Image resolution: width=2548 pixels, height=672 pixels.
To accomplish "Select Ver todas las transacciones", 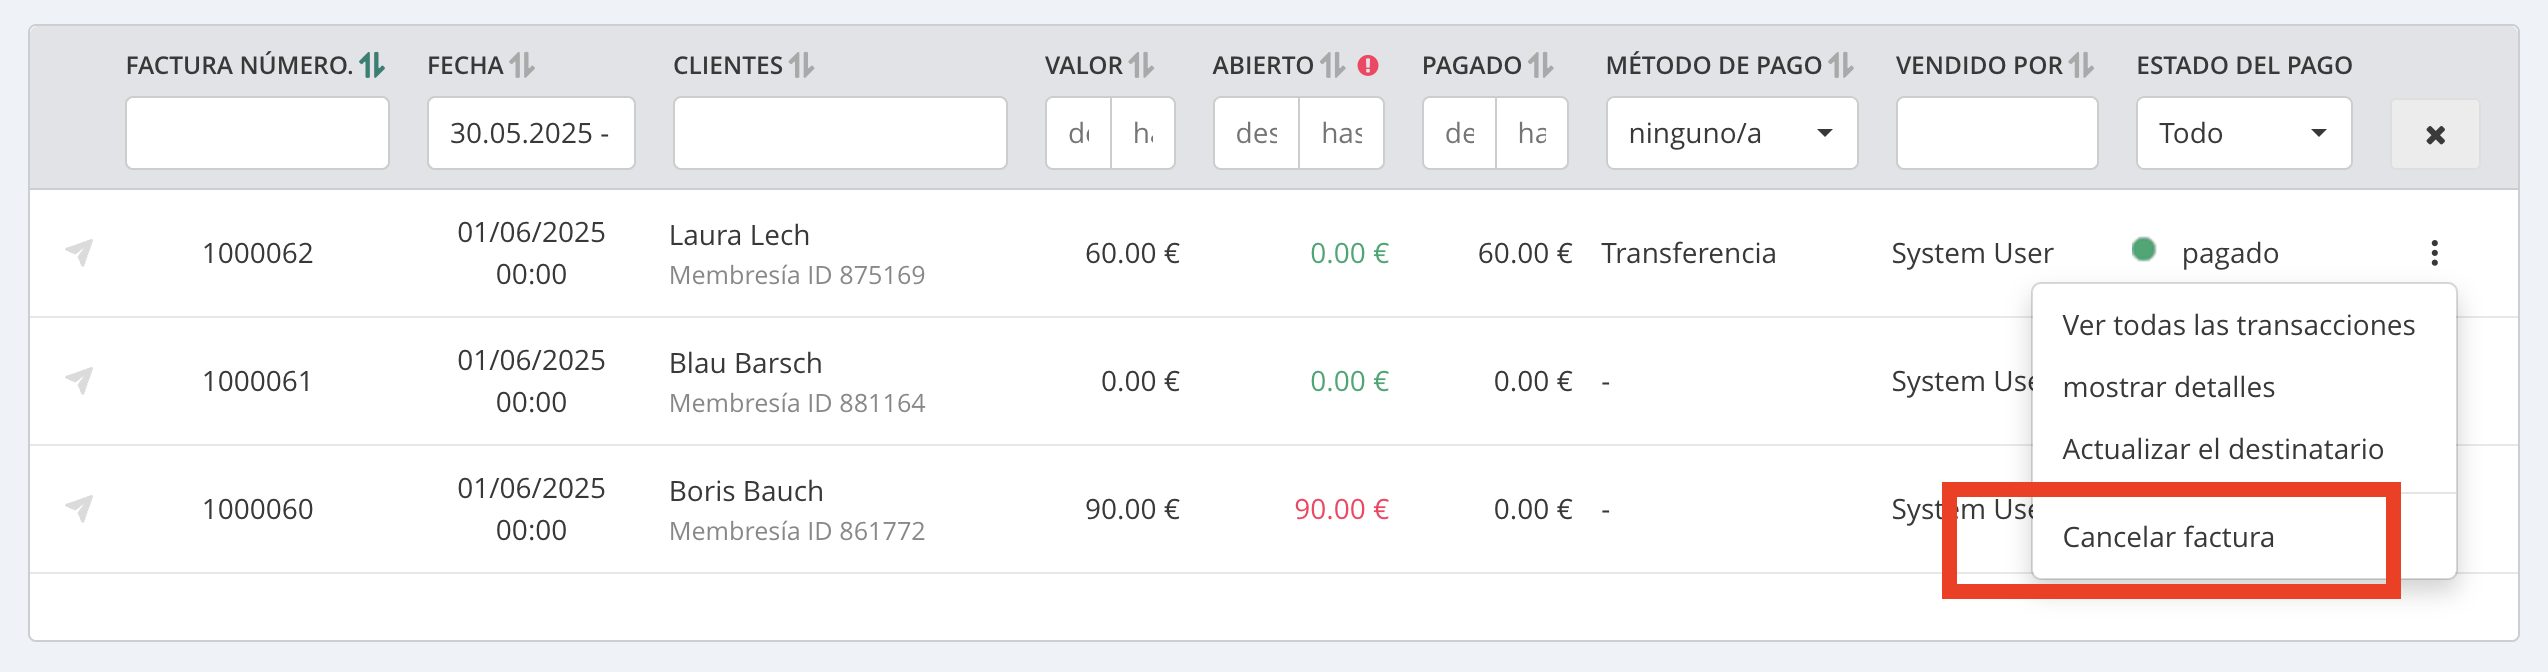I will 2238,325.
